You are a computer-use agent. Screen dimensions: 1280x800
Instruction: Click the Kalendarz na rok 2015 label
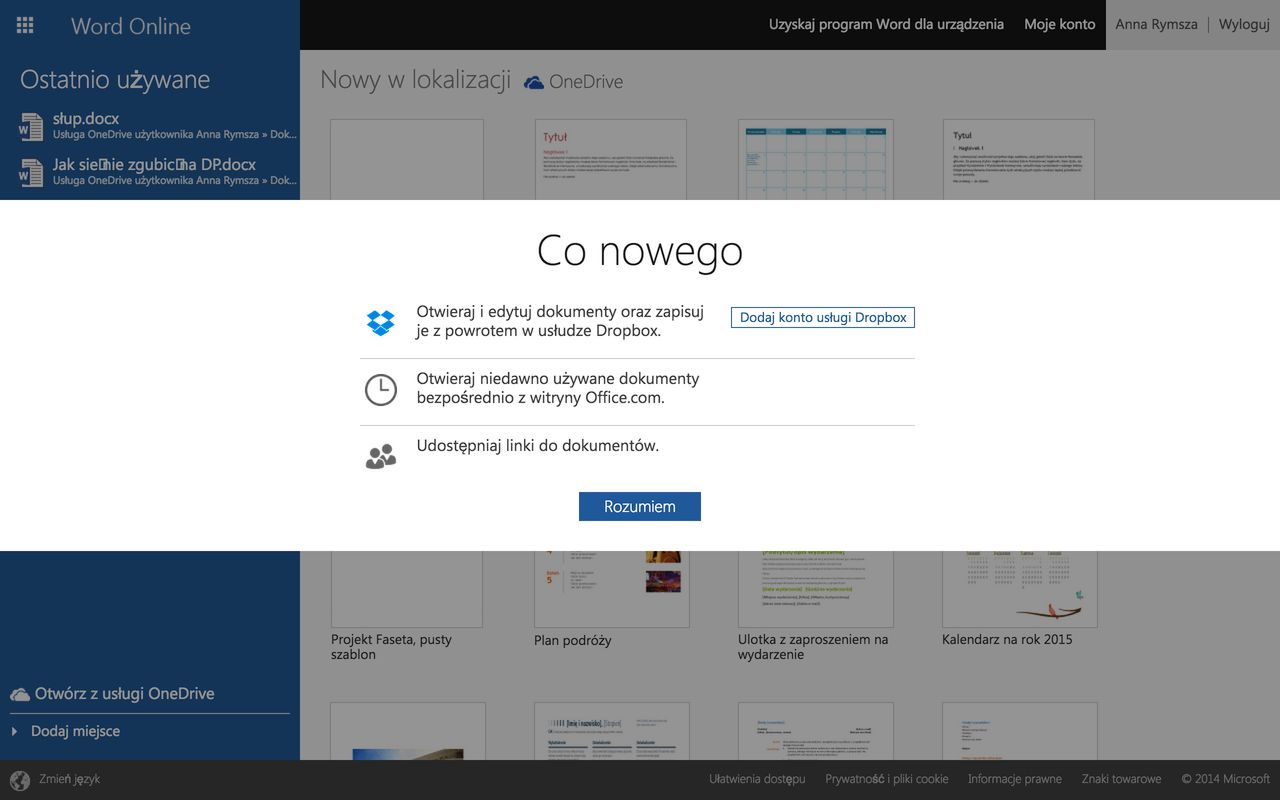coord(1007,639)
